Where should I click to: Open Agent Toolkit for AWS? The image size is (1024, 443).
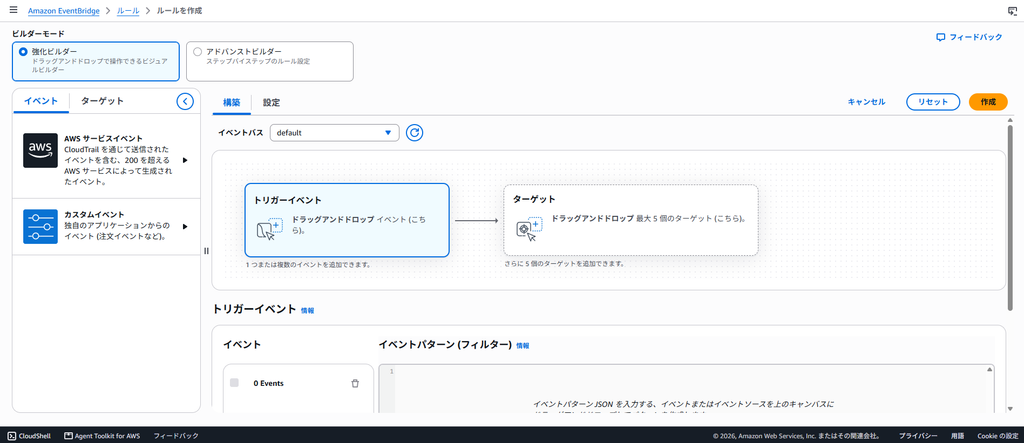[102, 435]
